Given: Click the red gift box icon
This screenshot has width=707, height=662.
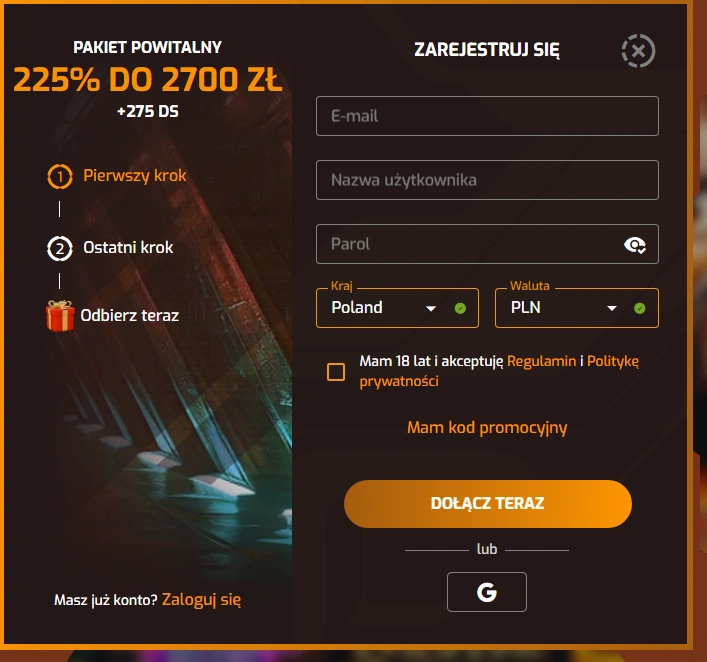Looking at the screenshot, I should (x=60, y=315).
